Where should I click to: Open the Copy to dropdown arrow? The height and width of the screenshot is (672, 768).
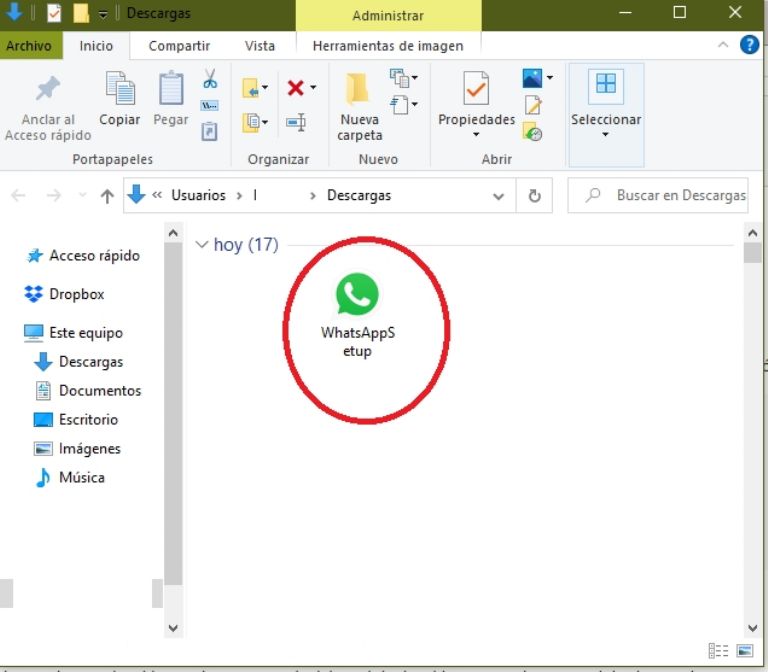[x=265, y=122]
